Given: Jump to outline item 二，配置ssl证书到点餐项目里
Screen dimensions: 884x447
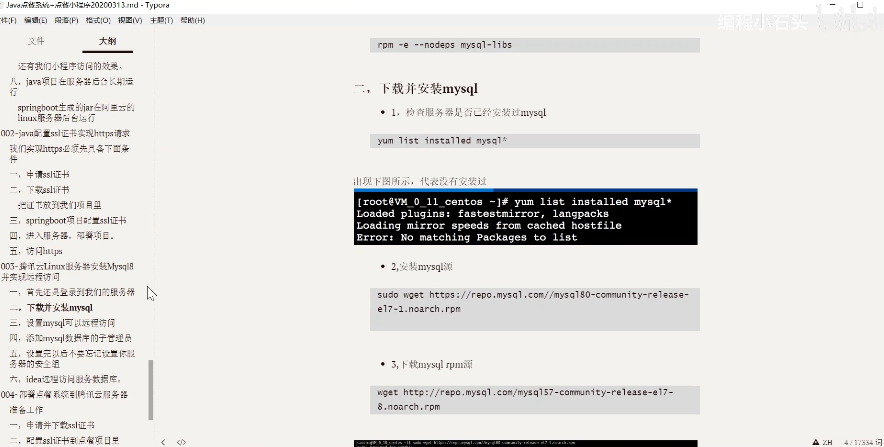Looking at the screenshot, I should (64, 440).
